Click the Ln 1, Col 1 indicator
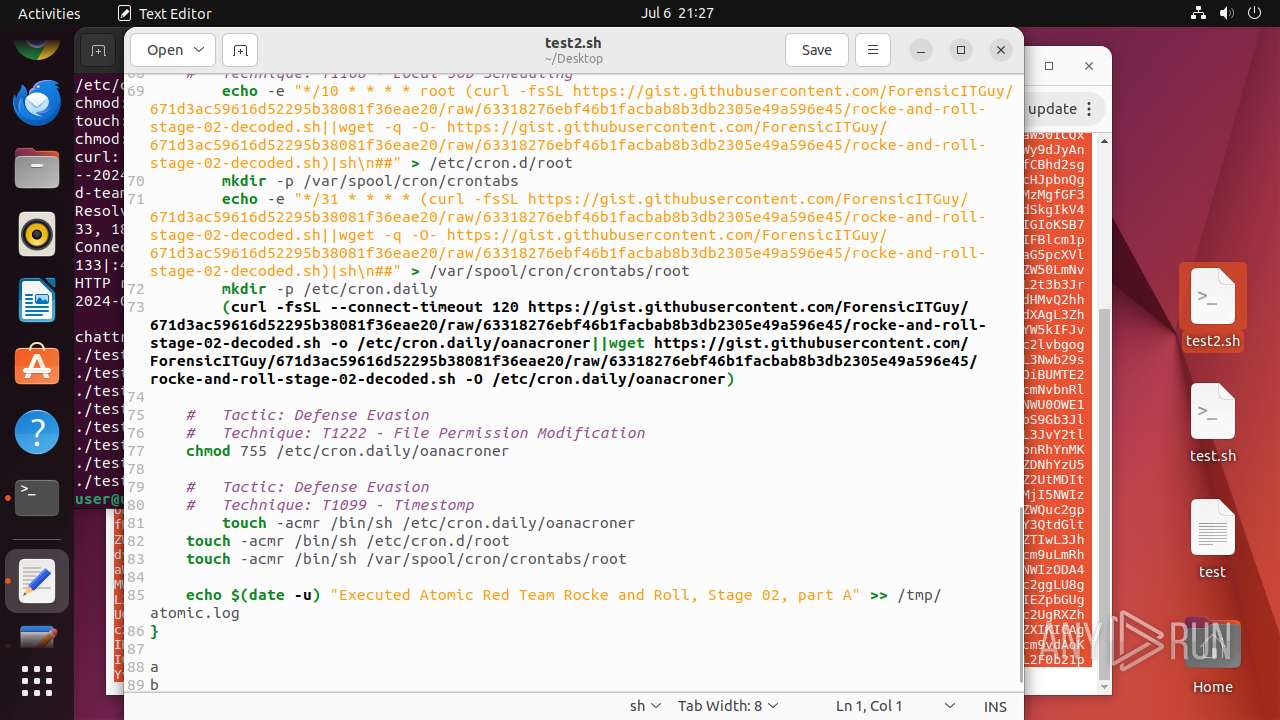The image size is (1280, 720). click(869, 706)
